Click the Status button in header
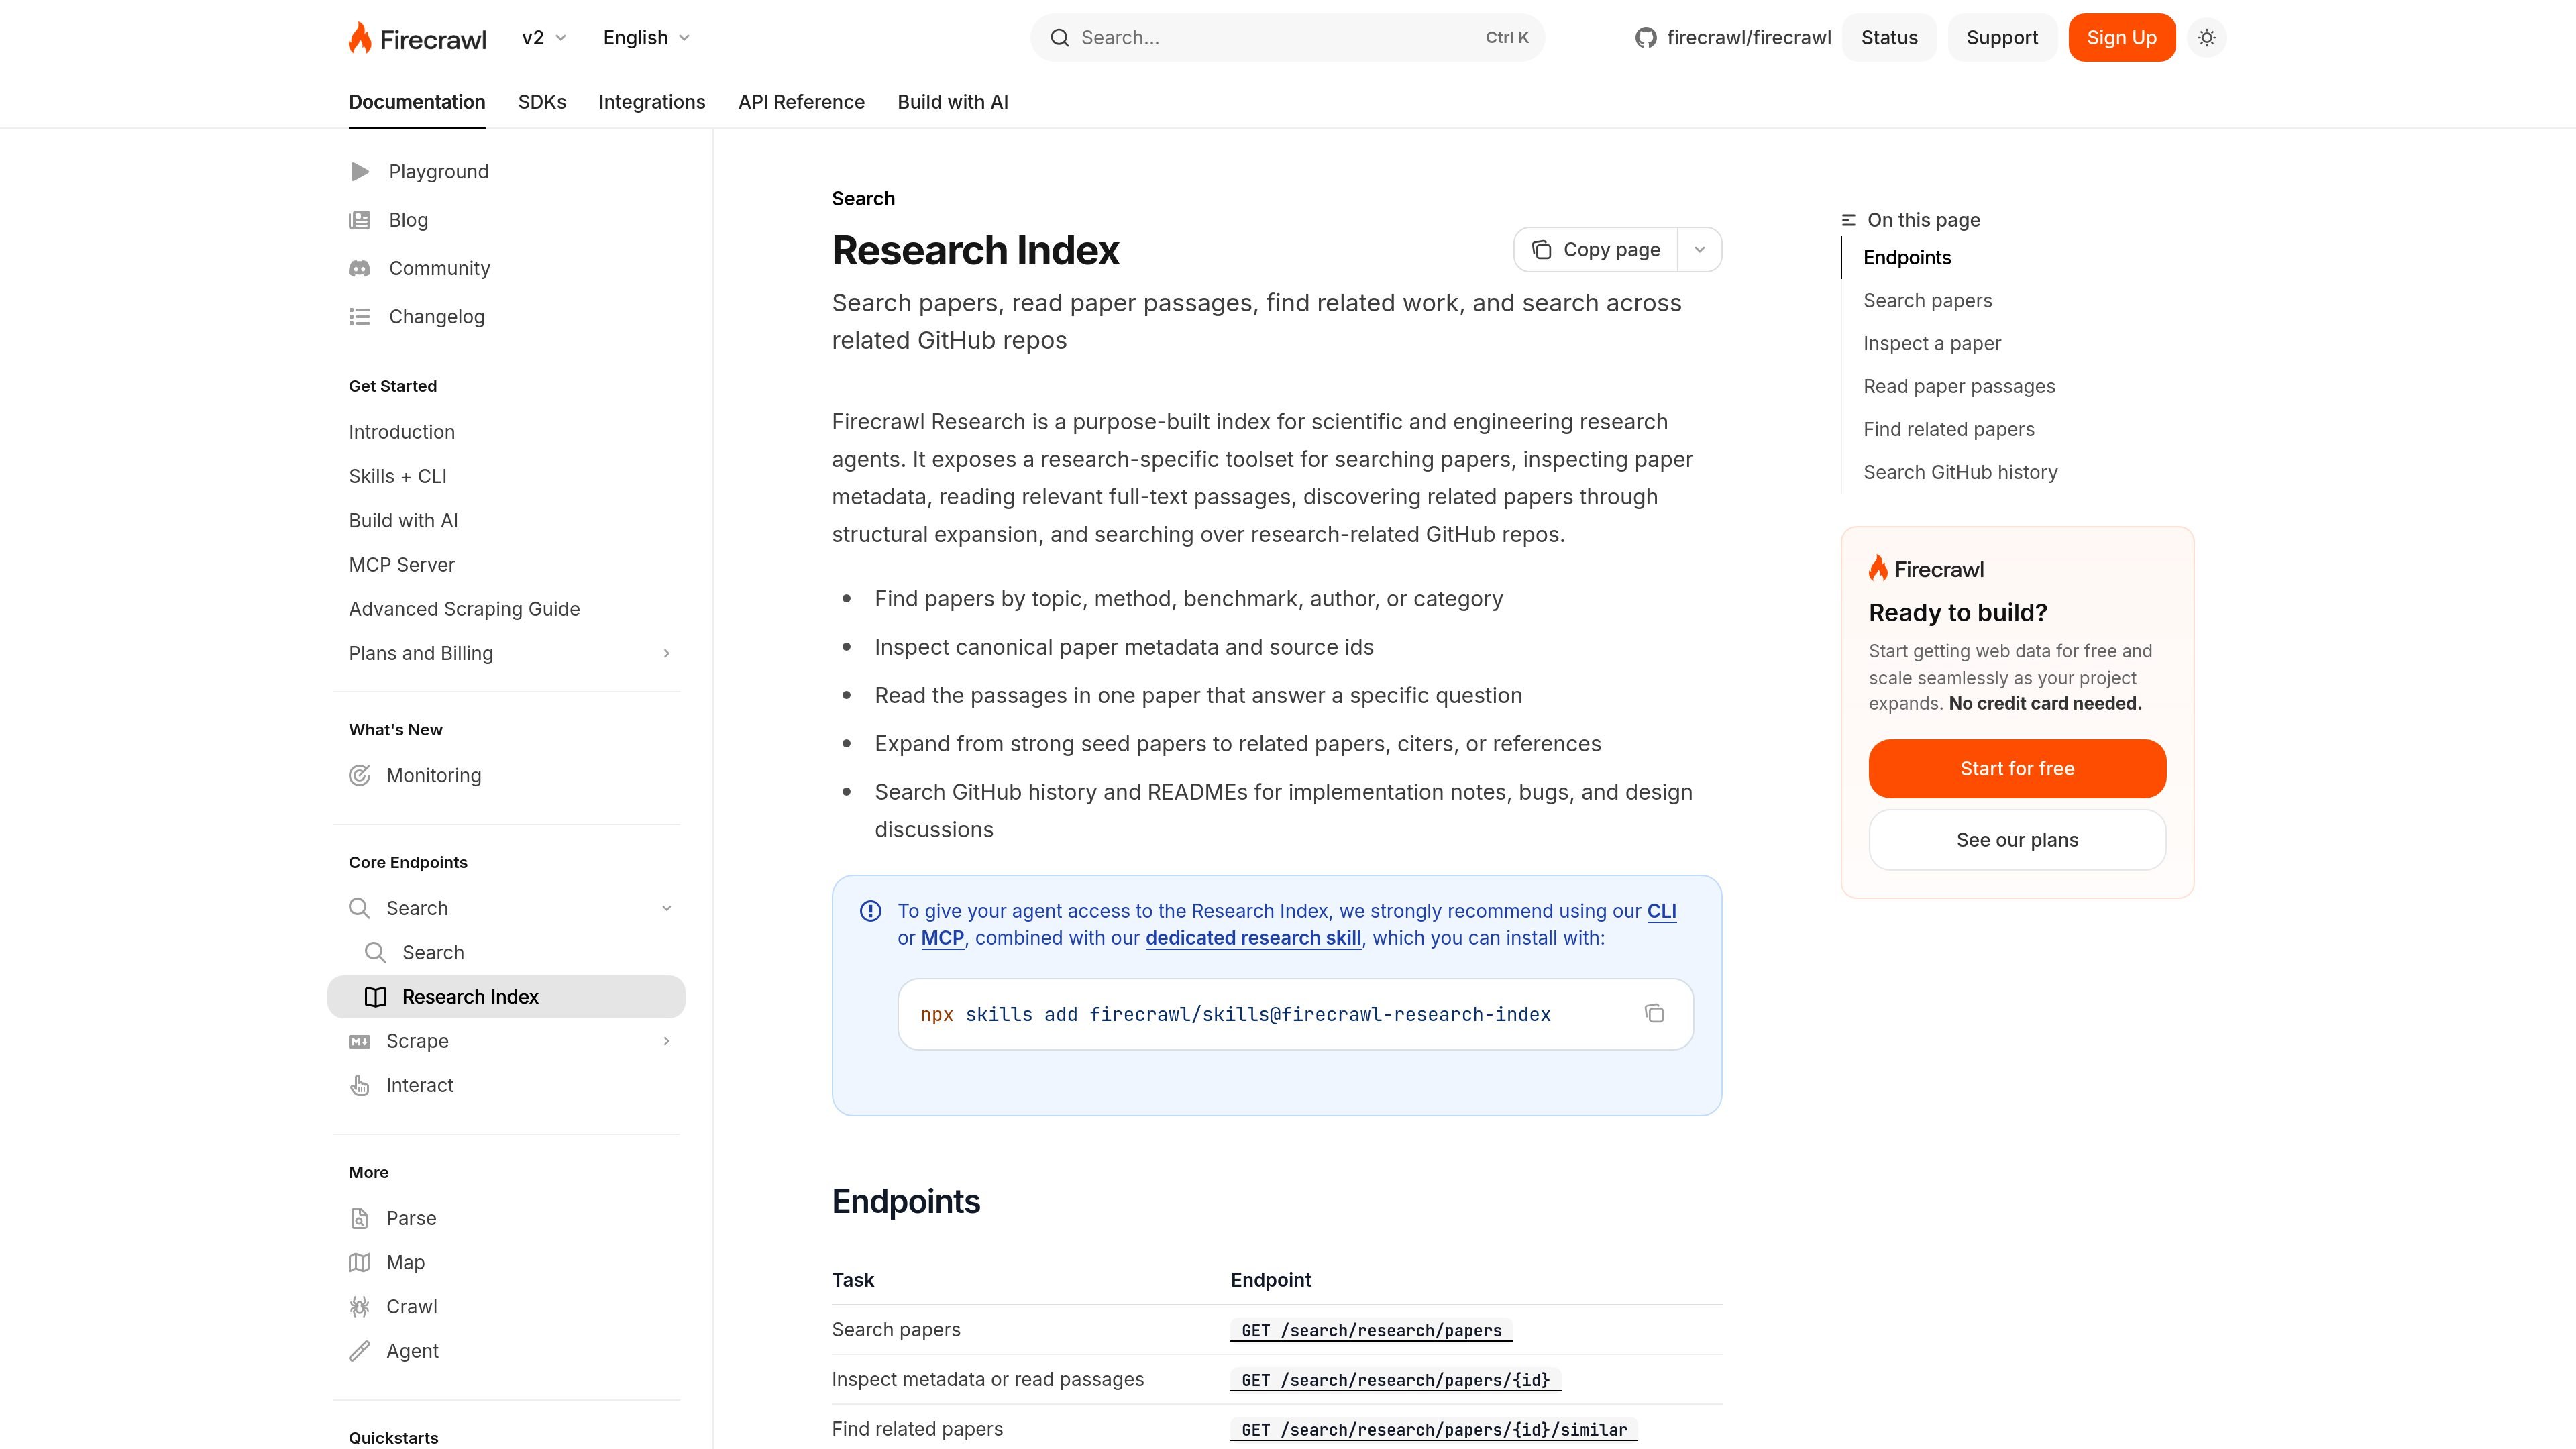 pos(1889,38)
